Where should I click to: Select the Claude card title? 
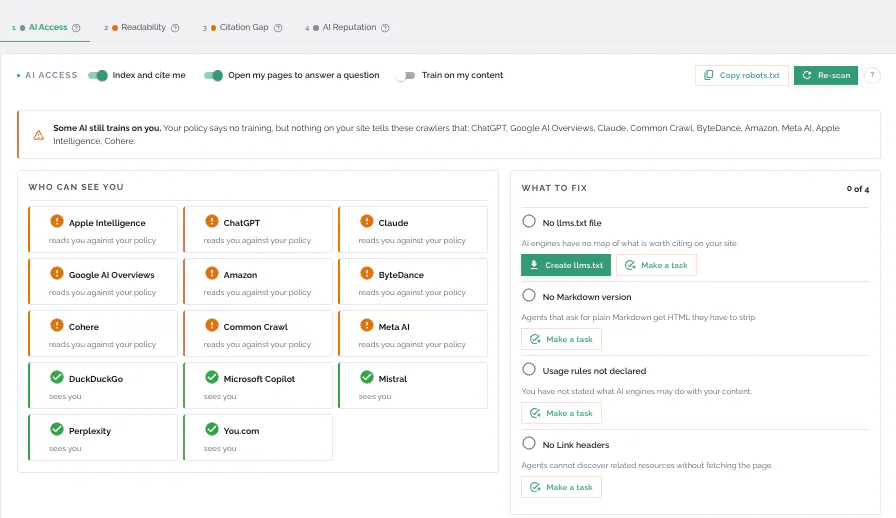point(393,223)
